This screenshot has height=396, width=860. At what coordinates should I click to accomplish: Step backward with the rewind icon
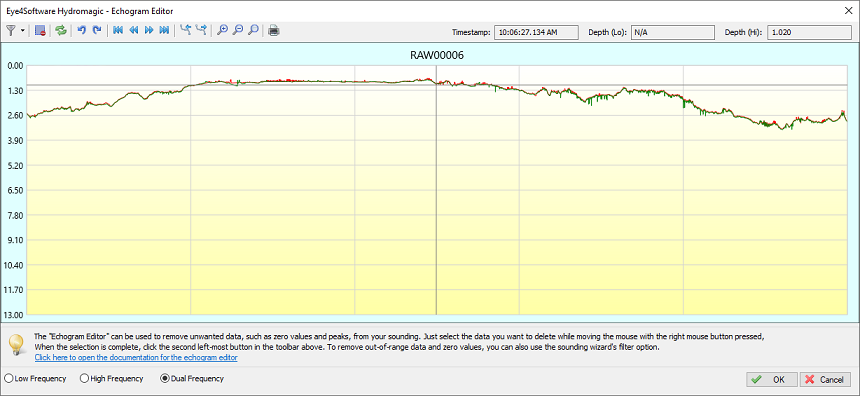pyautogui.click(x=133, y=31)
